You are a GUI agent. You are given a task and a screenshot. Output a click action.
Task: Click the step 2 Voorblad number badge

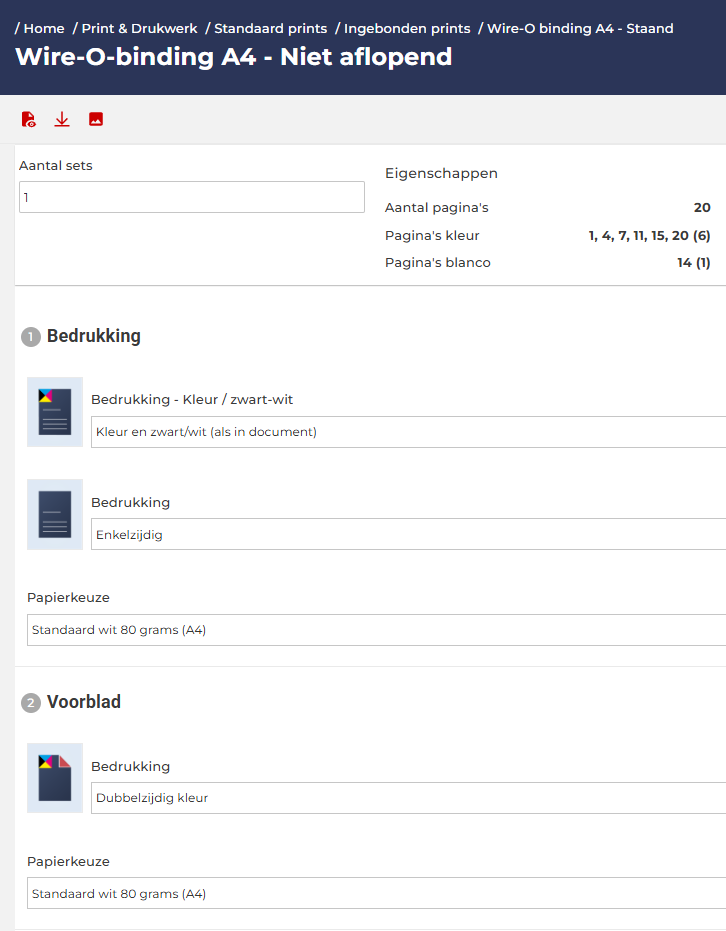click(x=30, y=703)
